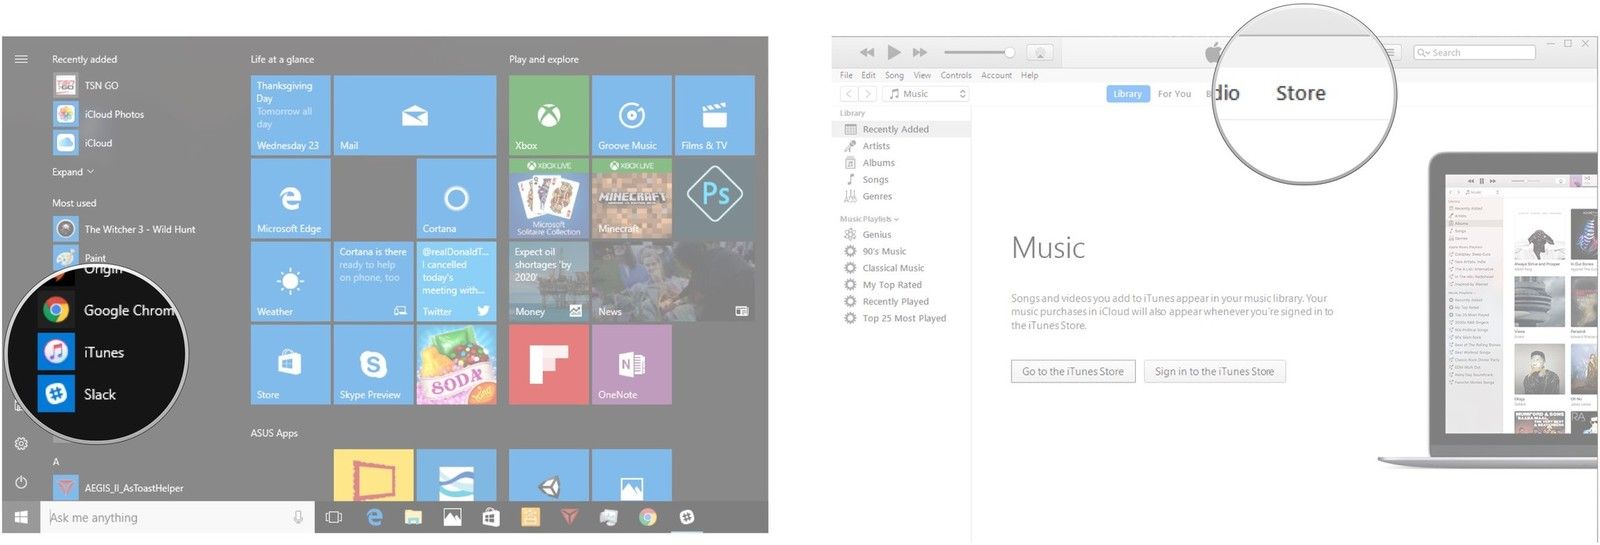
Task: Collapse the Music Playlists section
Action: [869, 219]
